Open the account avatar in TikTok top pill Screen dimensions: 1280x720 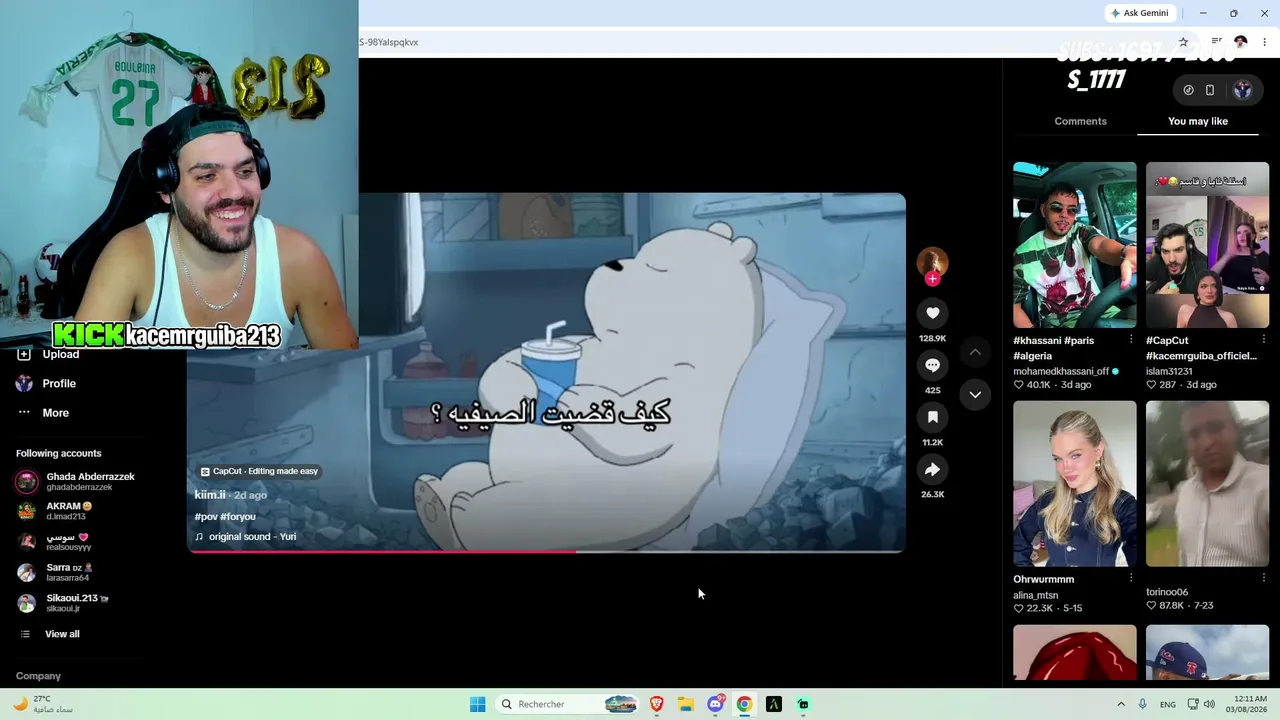(1242, 90)
